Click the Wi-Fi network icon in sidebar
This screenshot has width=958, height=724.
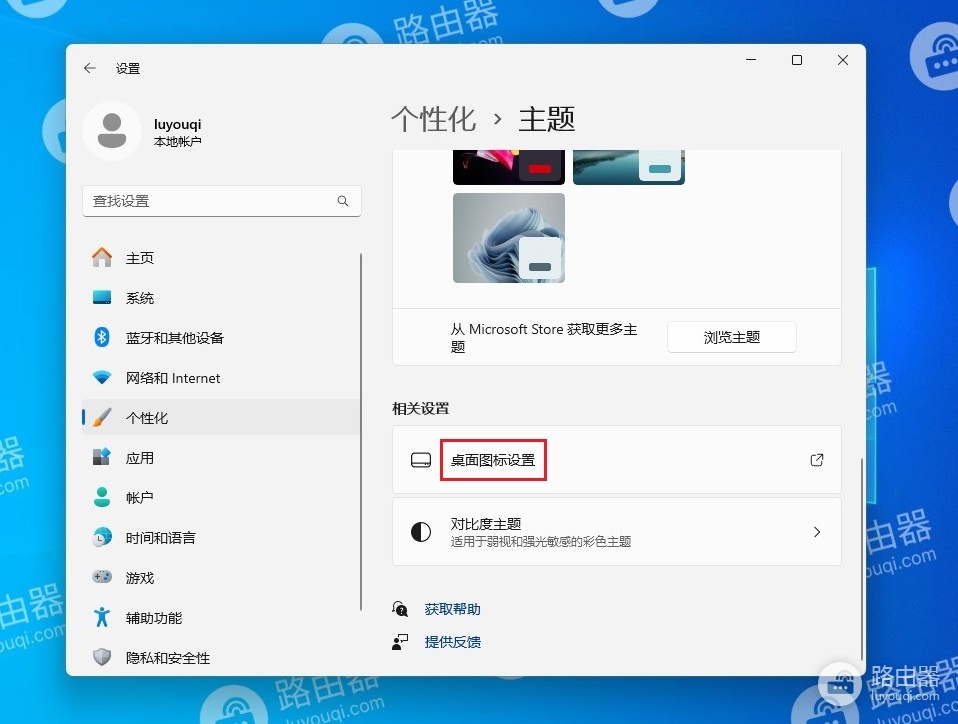102,378
